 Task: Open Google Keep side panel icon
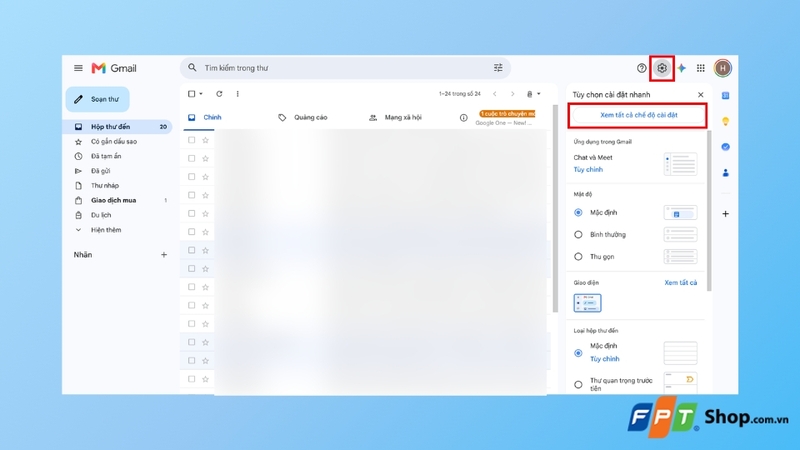coord(726,121)
